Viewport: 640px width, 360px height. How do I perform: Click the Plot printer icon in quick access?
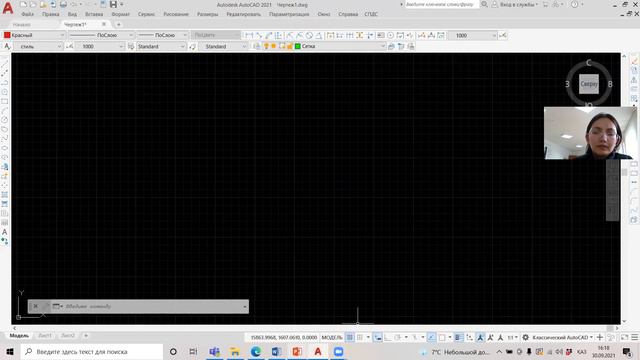click(63, 4)
